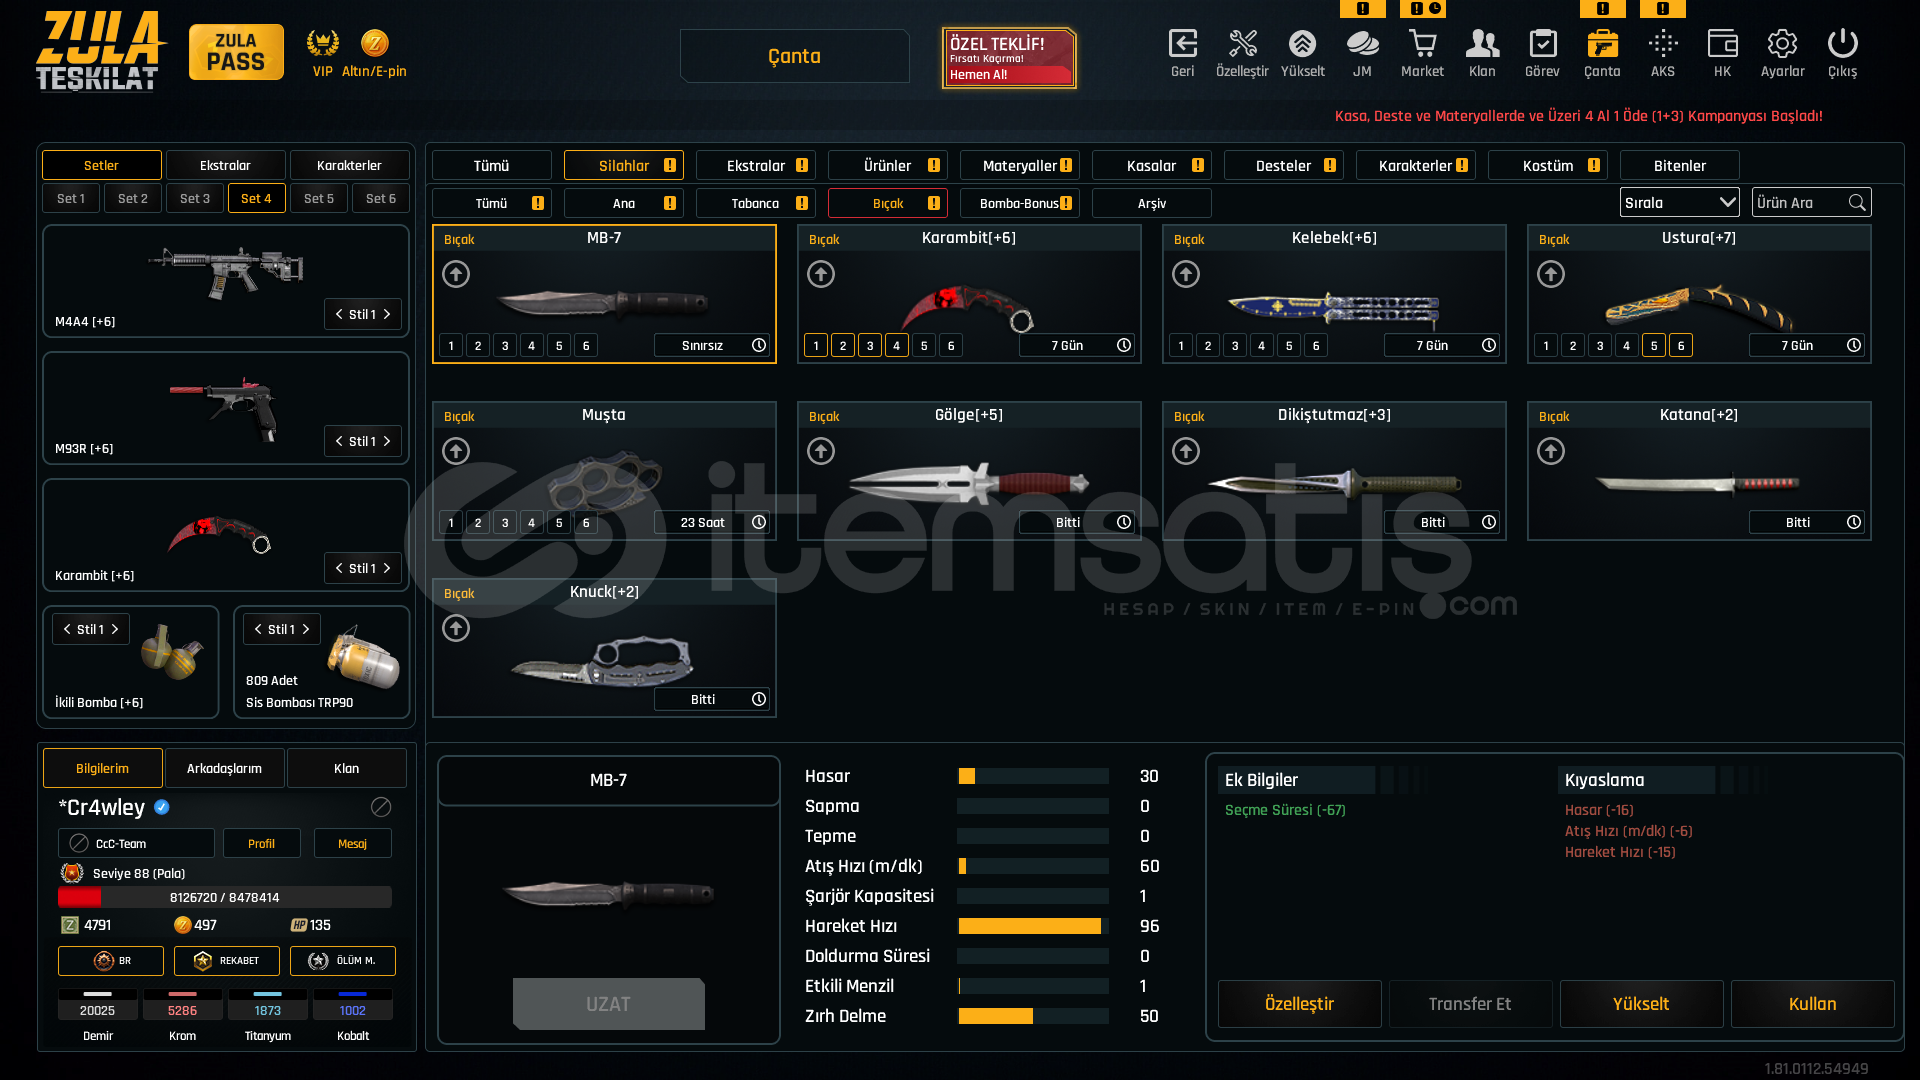Open the Görev clipboard icon
This screenshot has width=1920, height=1080.
coord(1542,45)
